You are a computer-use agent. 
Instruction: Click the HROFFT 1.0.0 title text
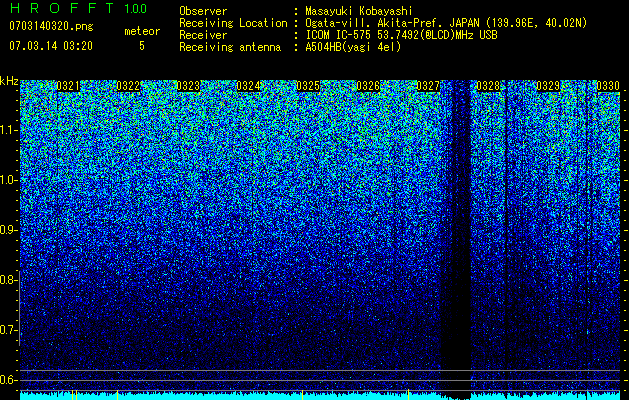(x=78, y=8)
